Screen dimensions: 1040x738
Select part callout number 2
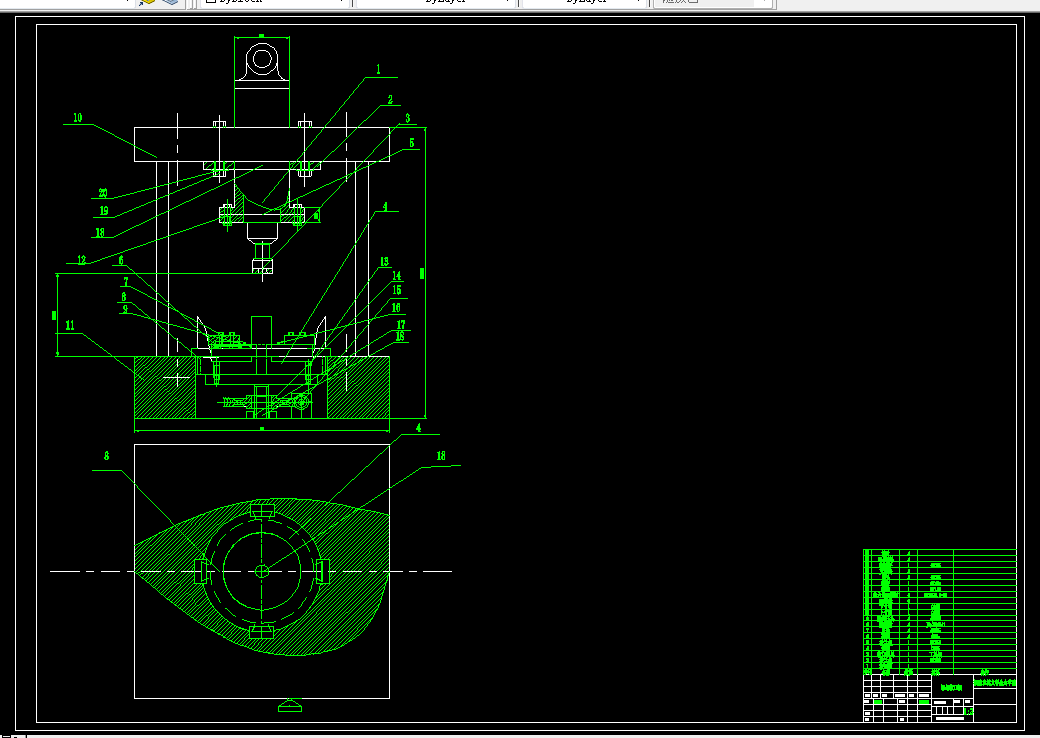[x=390, y=99]
